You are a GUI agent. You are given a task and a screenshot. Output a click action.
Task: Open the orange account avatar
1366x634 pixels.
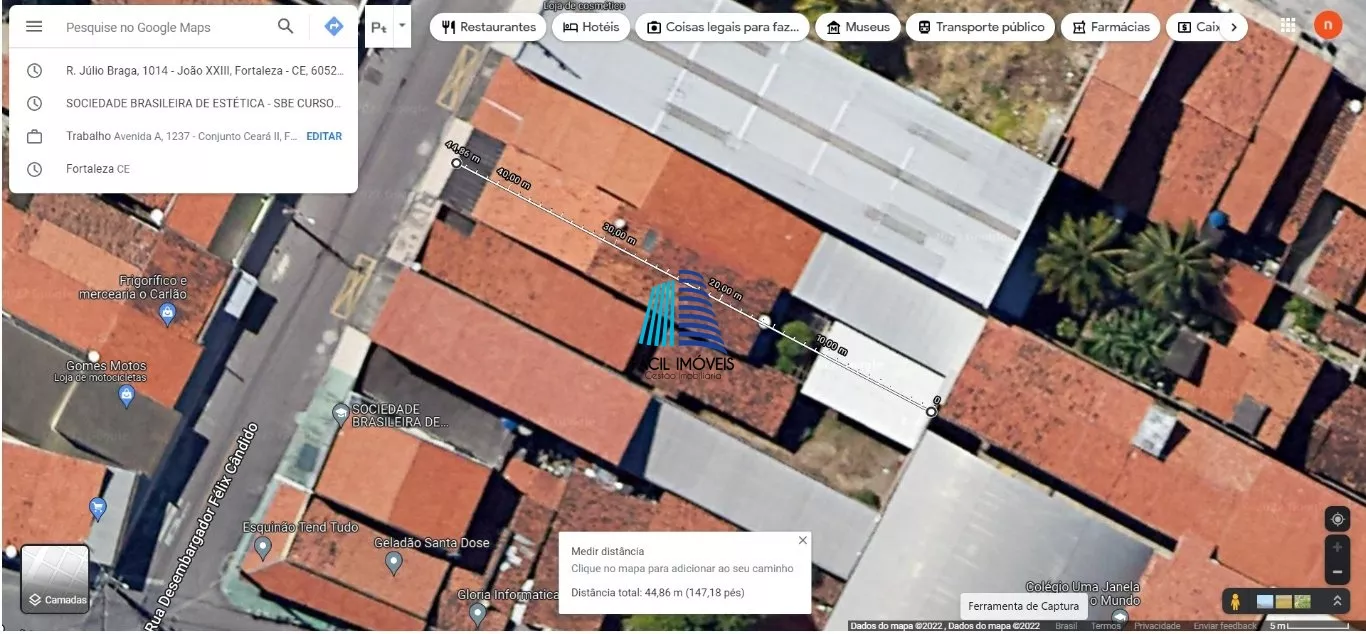tap(1328, 25)
